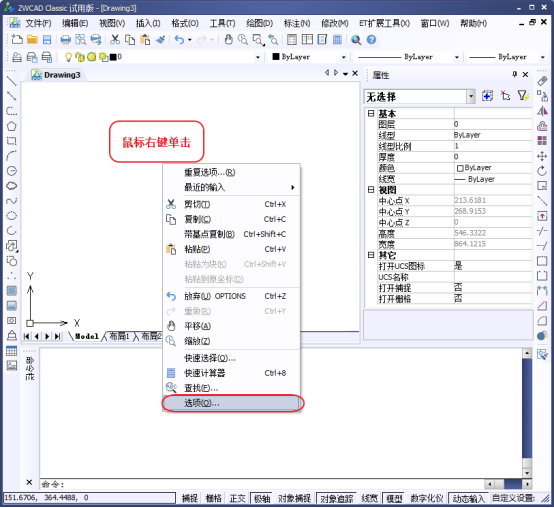Click the black ByLayer color swatch in toolbar
The image size is (554, 508).
click(x=276, y=57)
